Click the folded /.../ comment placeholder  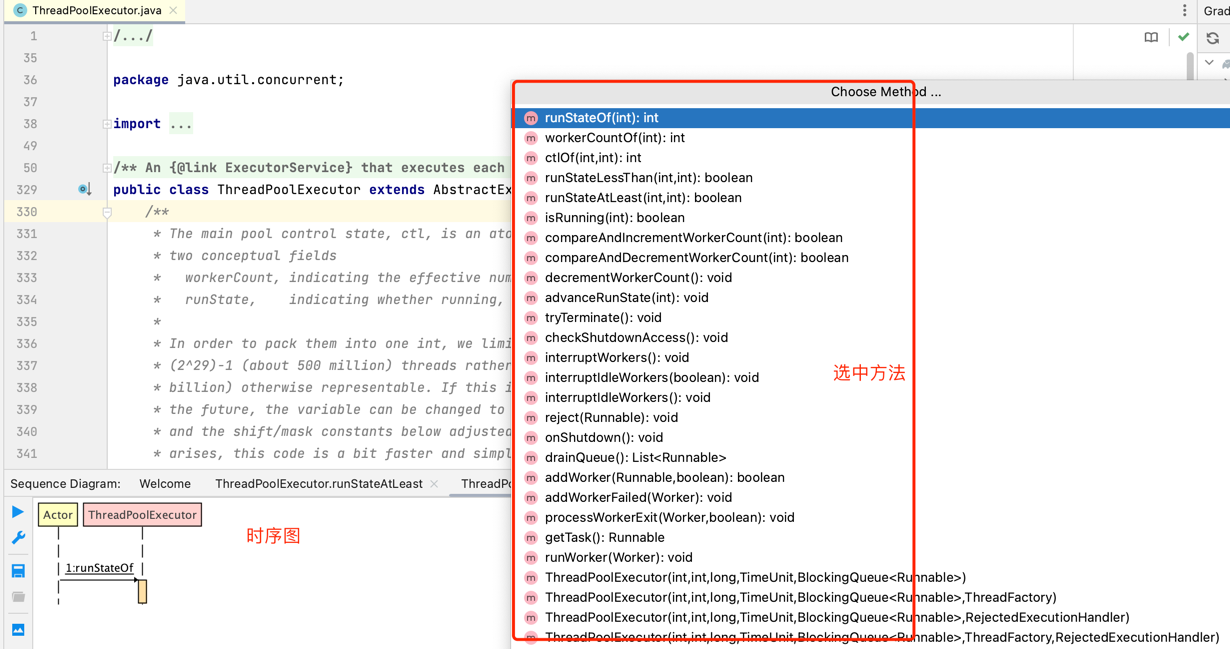click(x=133, y=36)
